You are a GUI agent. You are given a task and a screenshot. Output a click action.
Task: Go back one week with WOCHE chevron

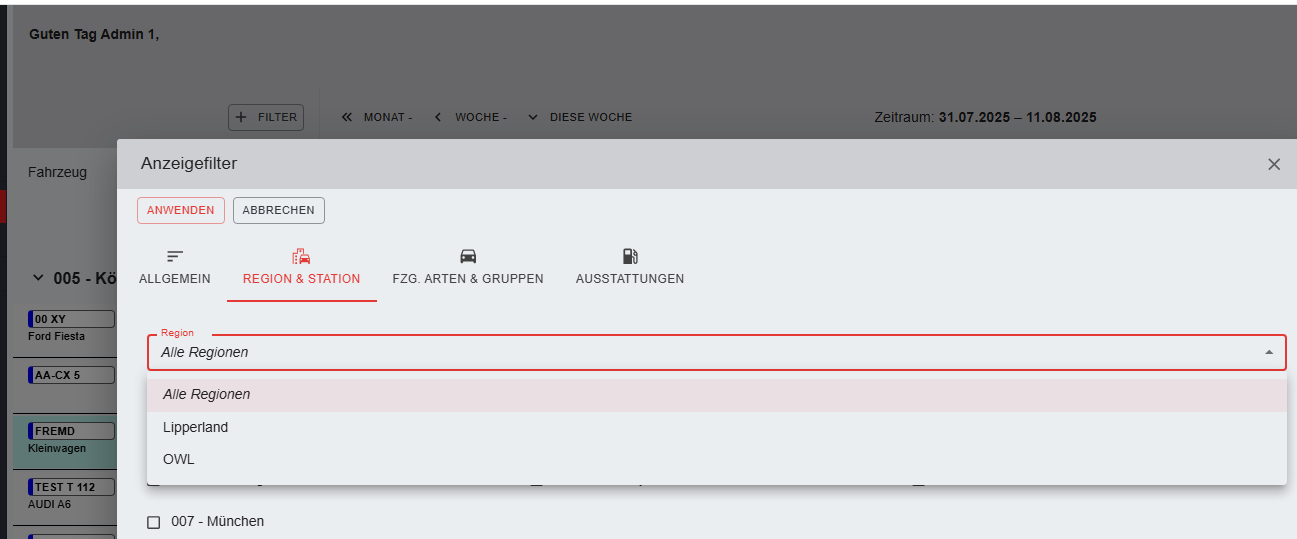[438, 117]
